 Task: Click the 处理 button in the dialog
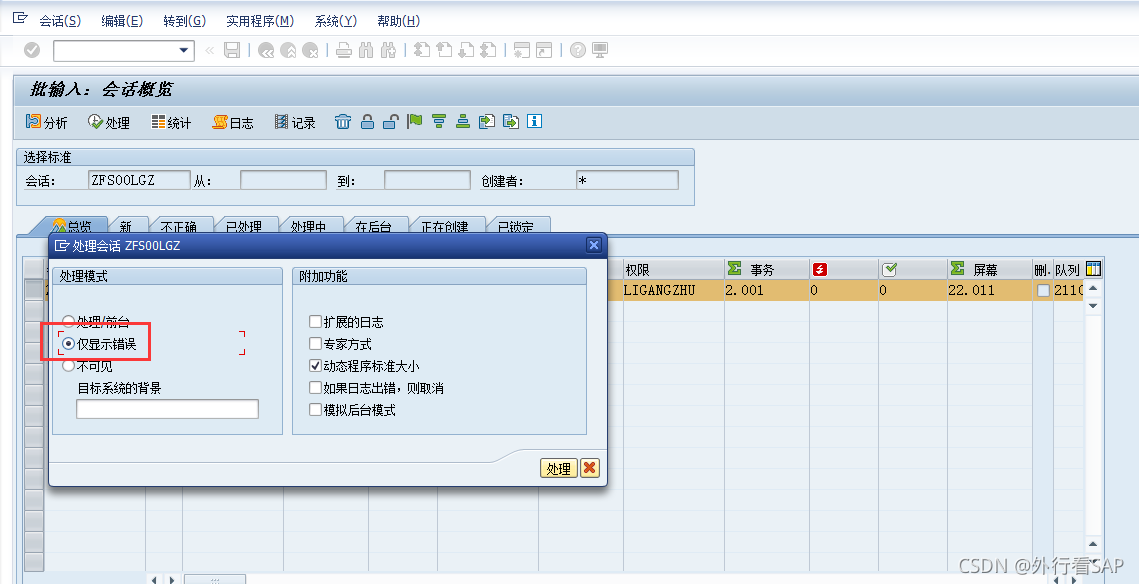(558, 467)
